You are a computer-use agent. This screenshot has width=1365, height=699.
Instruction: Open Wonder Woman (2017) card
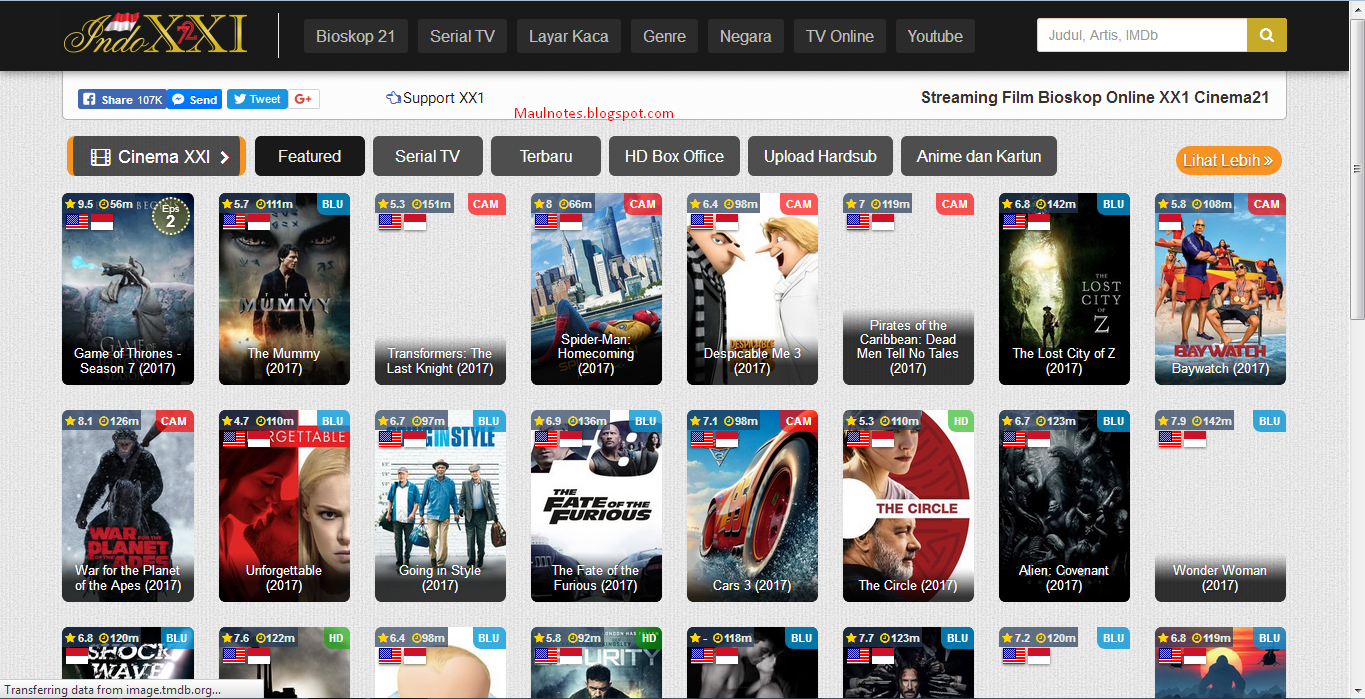[1220, 506]
